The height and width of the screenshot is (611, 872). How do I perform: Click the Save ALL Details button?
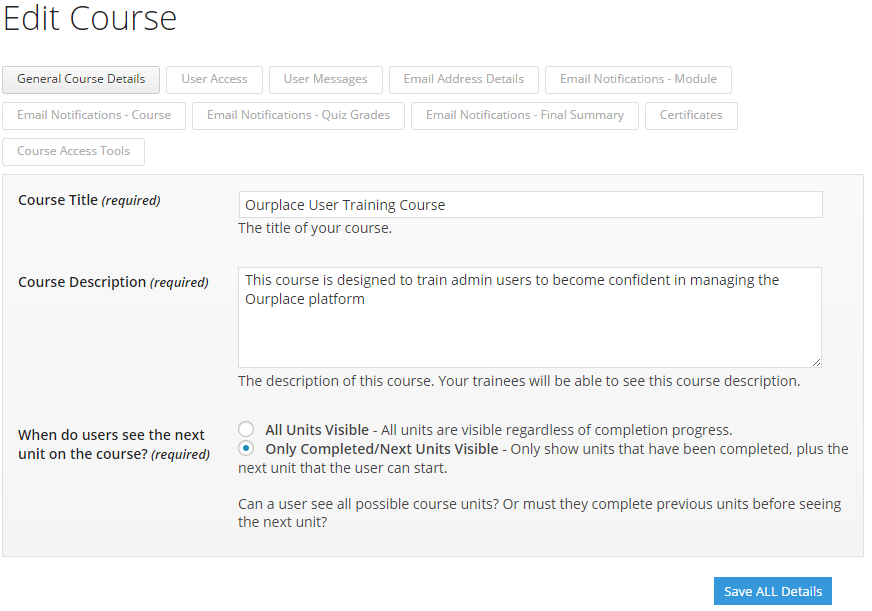pos(772,591)
